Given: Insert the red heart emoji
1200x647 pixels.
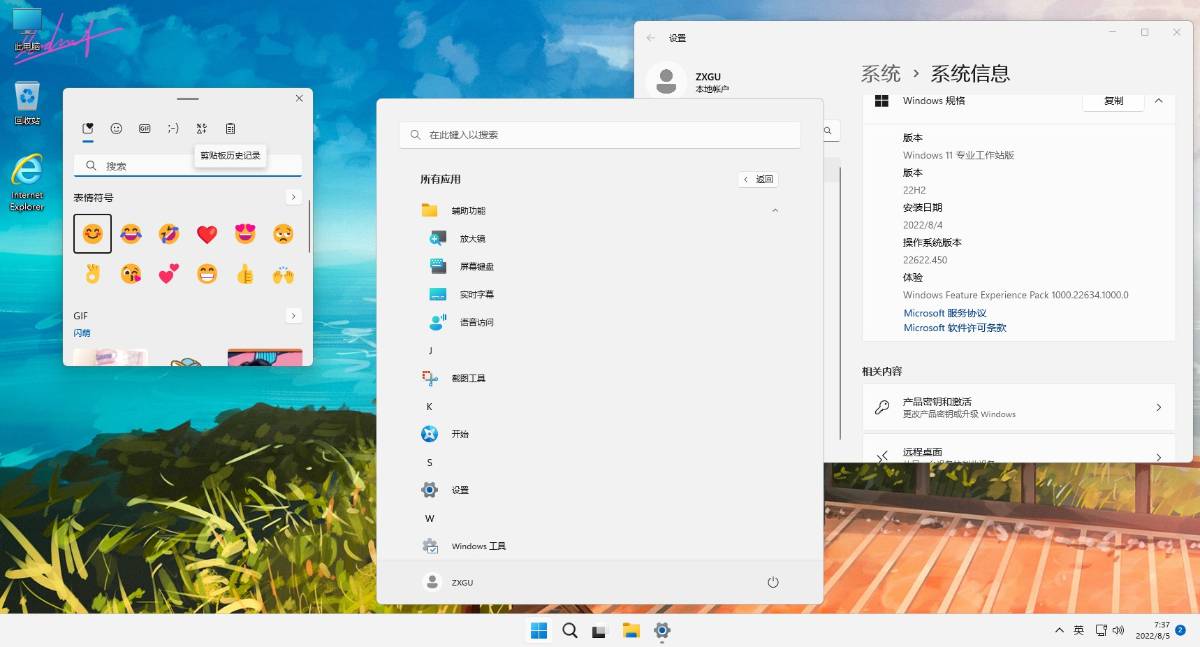Looking at the screenshot, I should 207,234.
